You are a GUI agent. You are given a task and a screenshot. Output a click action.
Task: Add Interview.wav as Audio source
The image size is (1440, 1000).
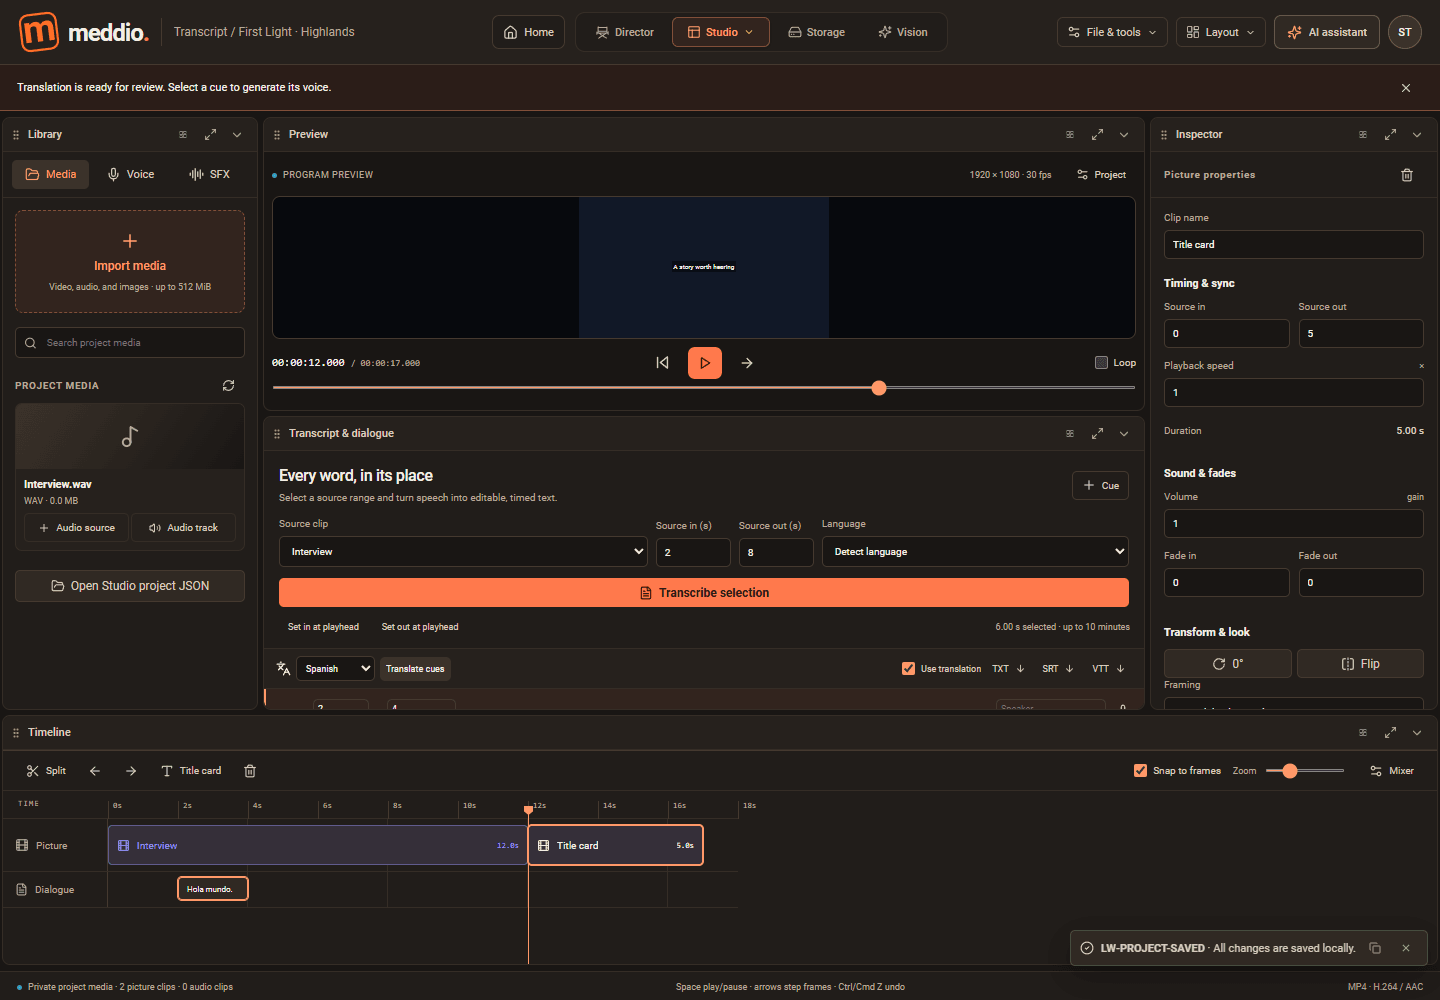77,528
